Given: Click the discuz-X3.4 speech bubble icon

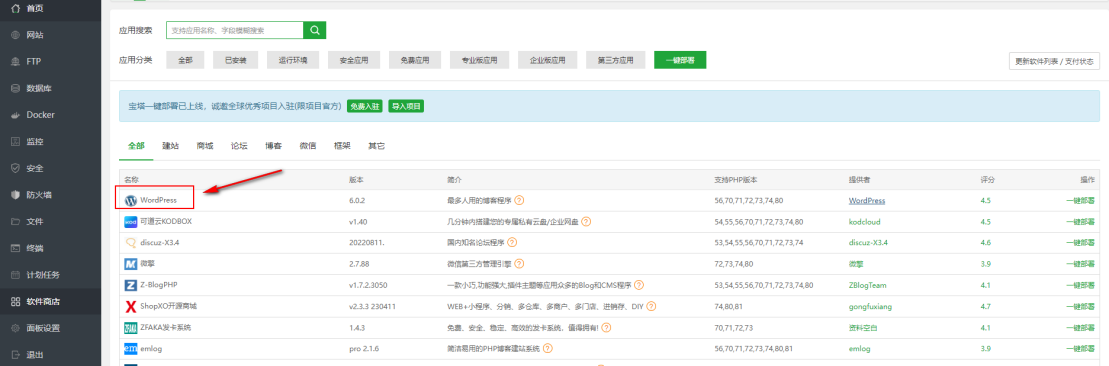Looking at the screenshot, I should 130,242.
